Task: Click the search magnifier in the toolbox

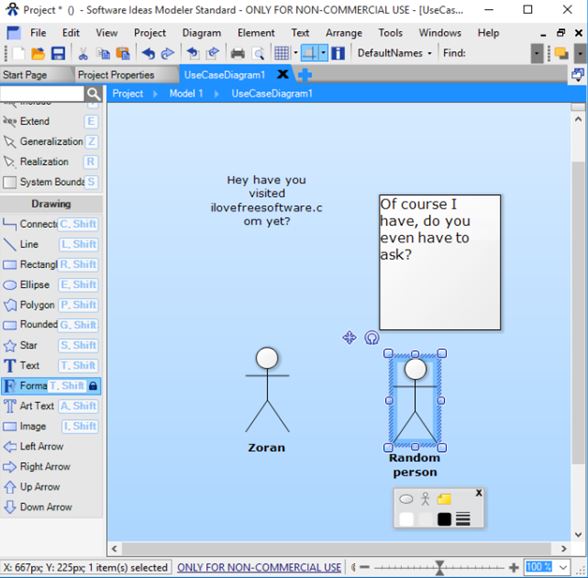Action: [x=93, y=94]
